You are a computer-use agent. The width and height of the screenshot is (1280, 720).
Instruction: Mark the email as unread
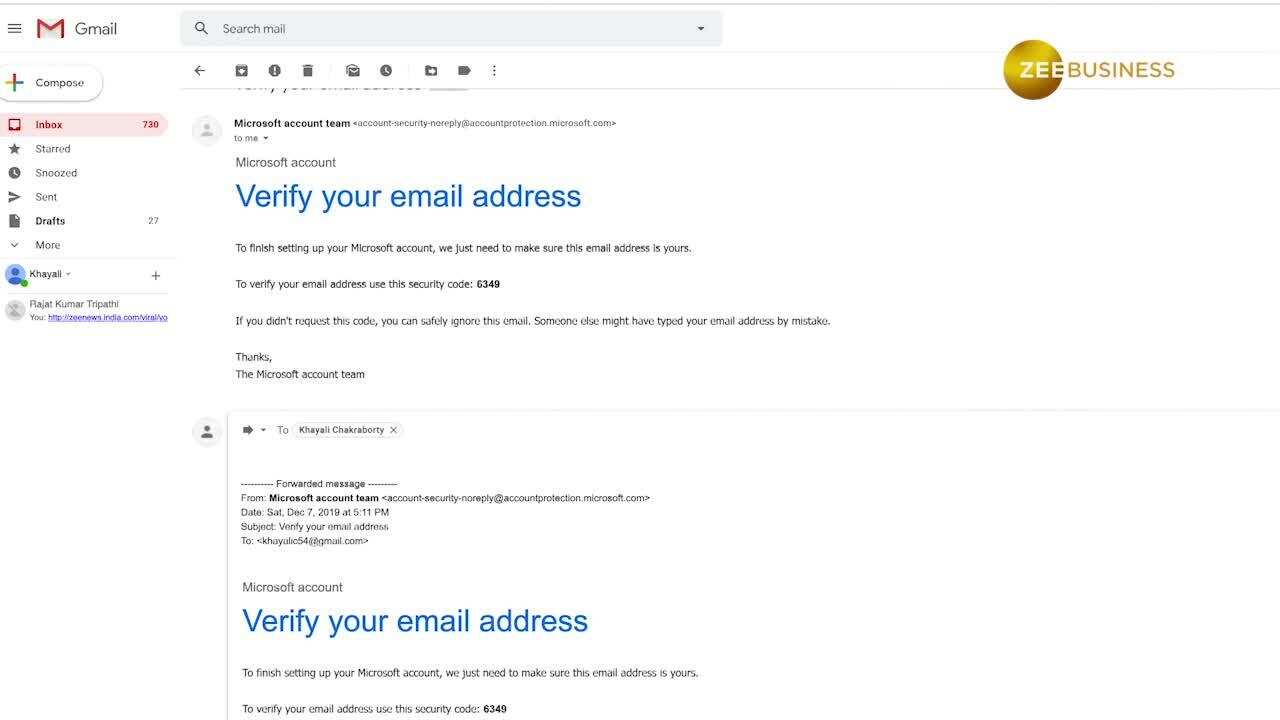tap(352, 70)
